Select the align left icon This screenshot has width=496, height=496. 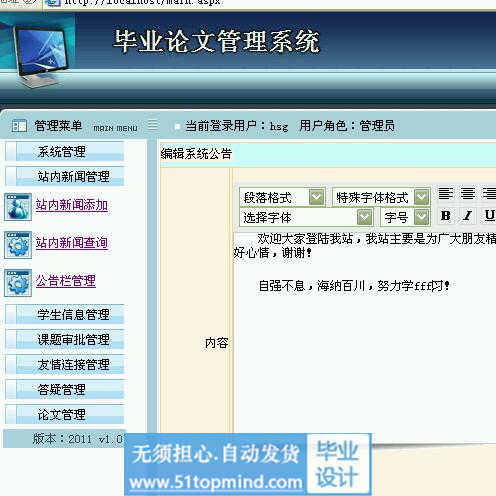446,194
